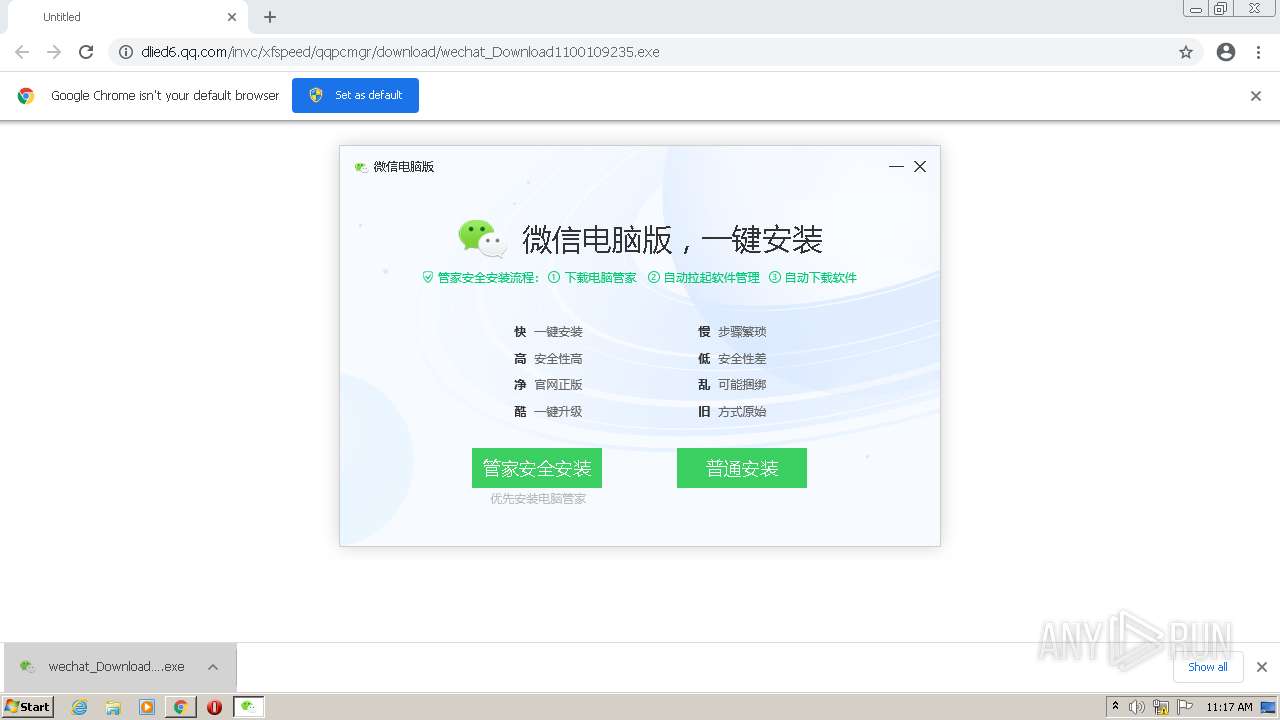This screenshot has height=720, width=1280.
Task: Show hidden tray icons arrow
Action: tap(1115, 707)
